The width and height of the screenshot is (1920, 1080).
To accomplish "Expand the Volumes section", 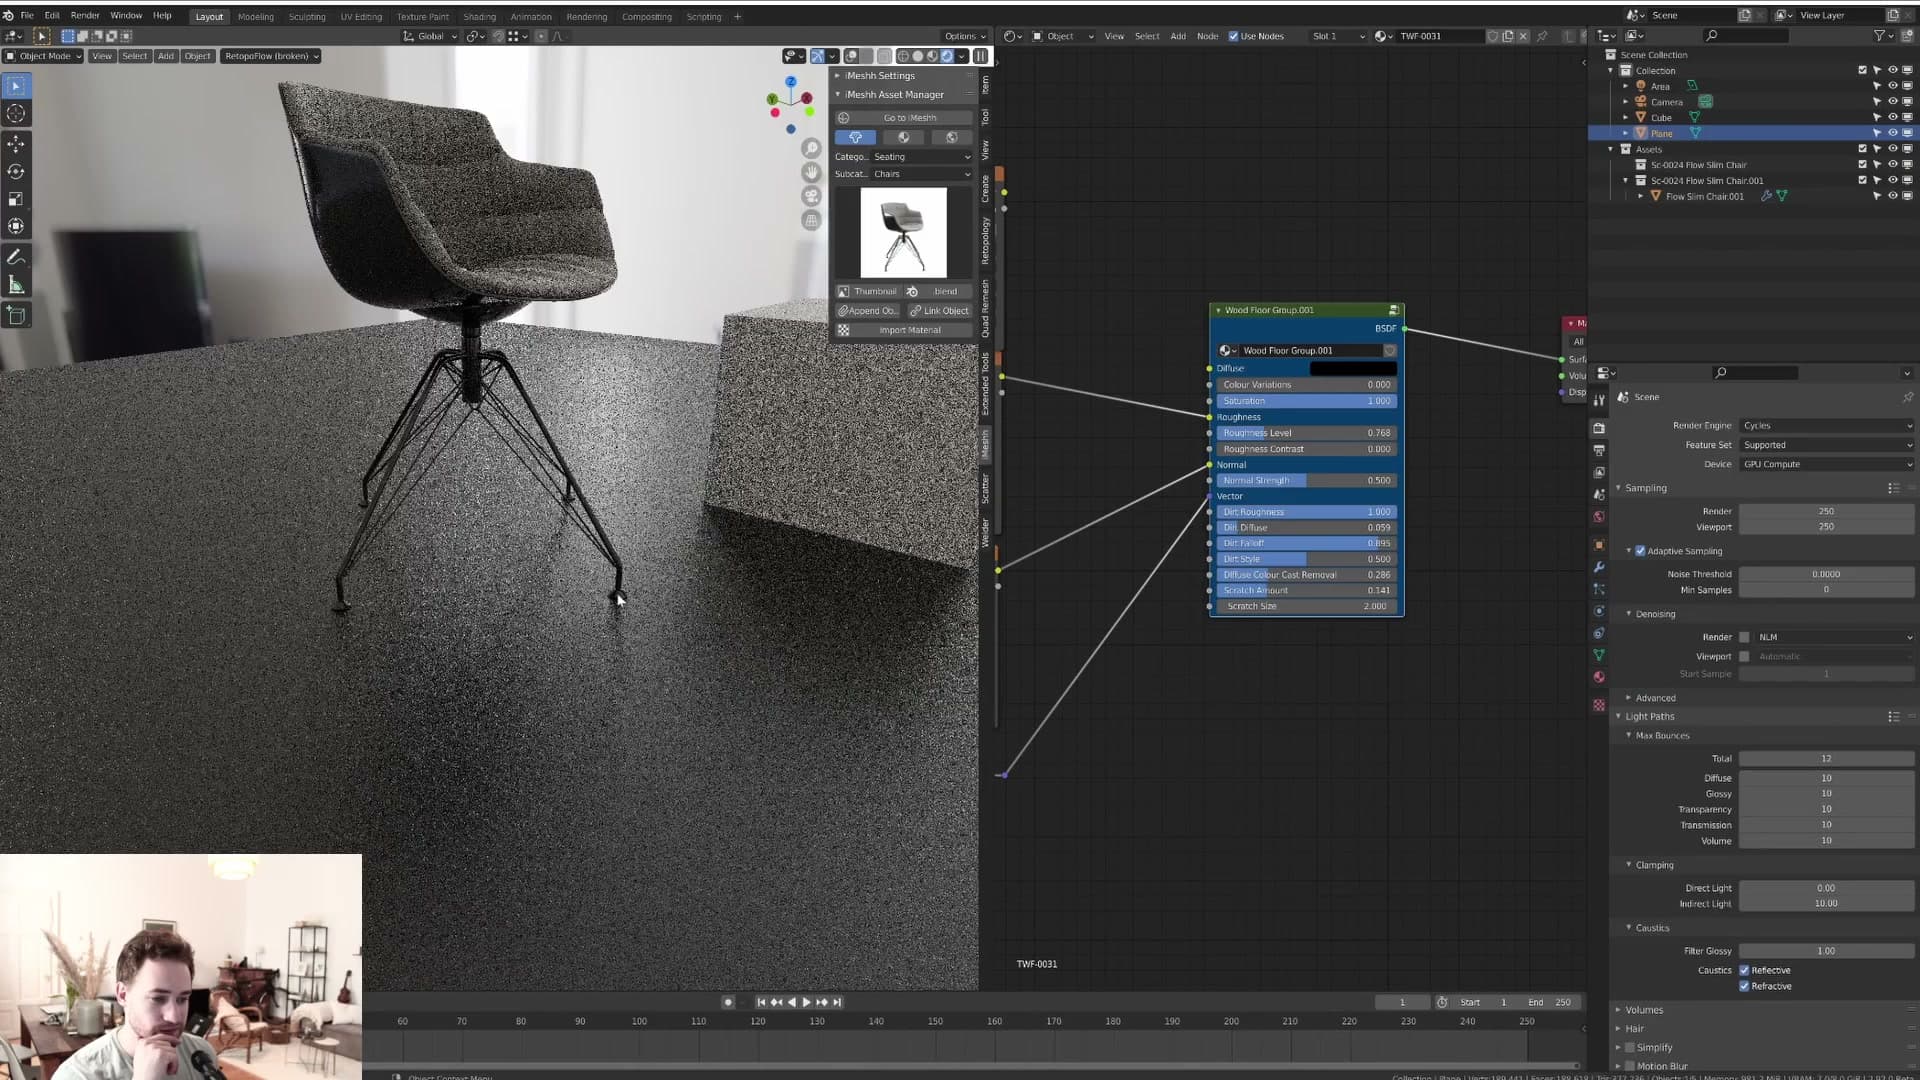I will click(x=1644, y=1010).
